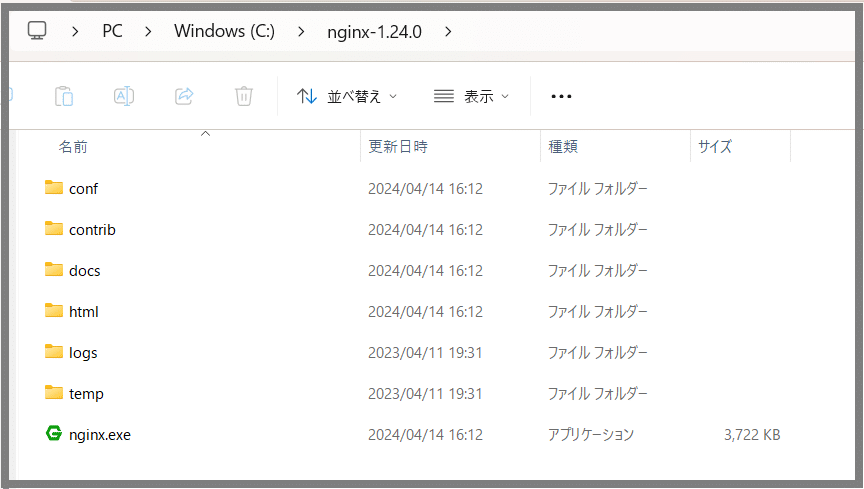The width and height of the screenshot is (864, 489).
Task: Select the html folder icon
Action: tap(53, 310)
